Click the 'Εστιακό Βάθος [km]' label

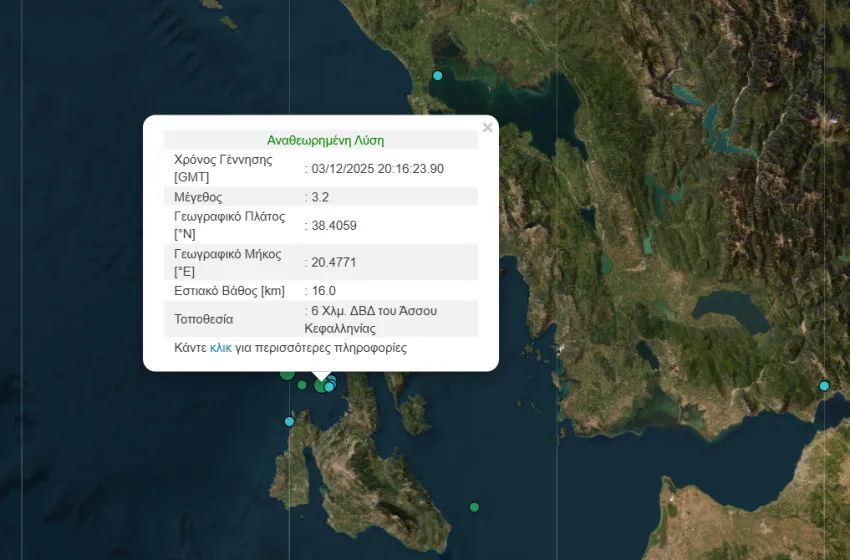[229, 291]
